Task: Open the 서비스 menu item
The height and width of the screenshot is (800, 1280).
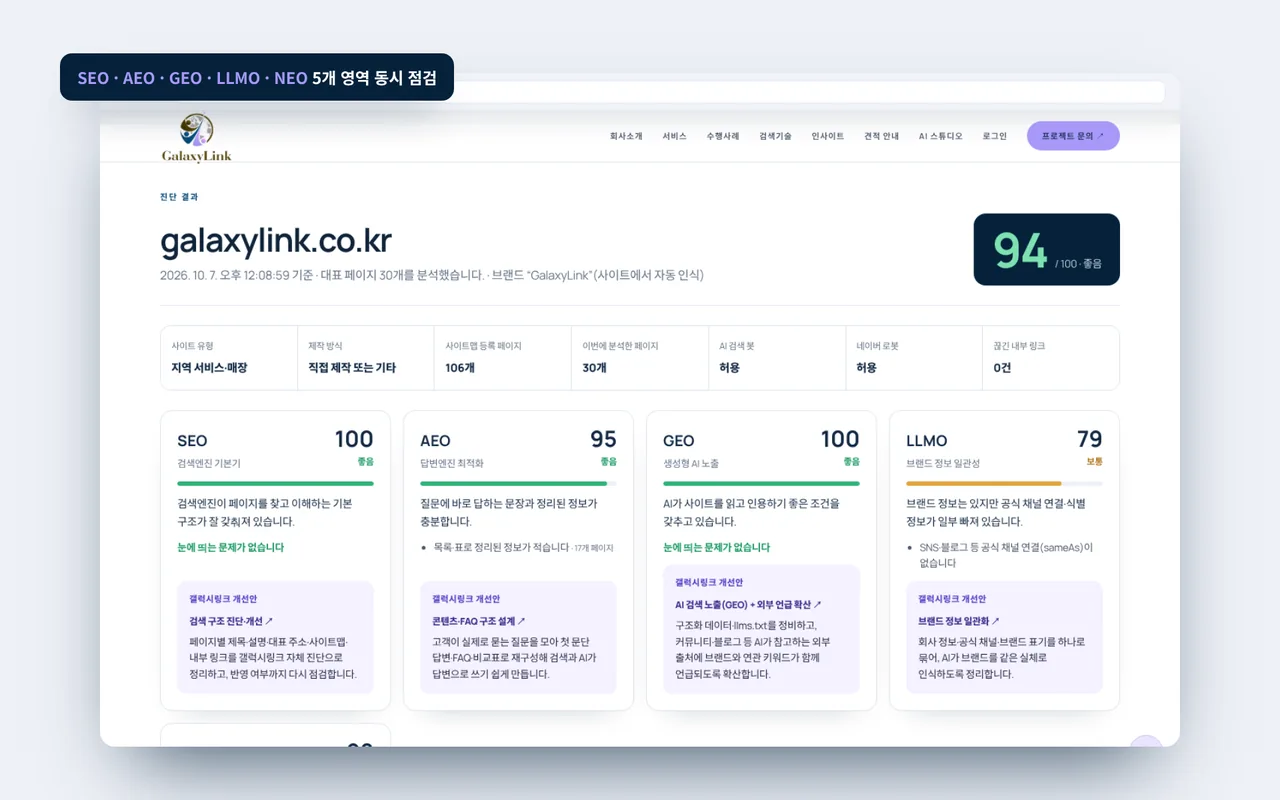Action: click(x=674, y=136)
